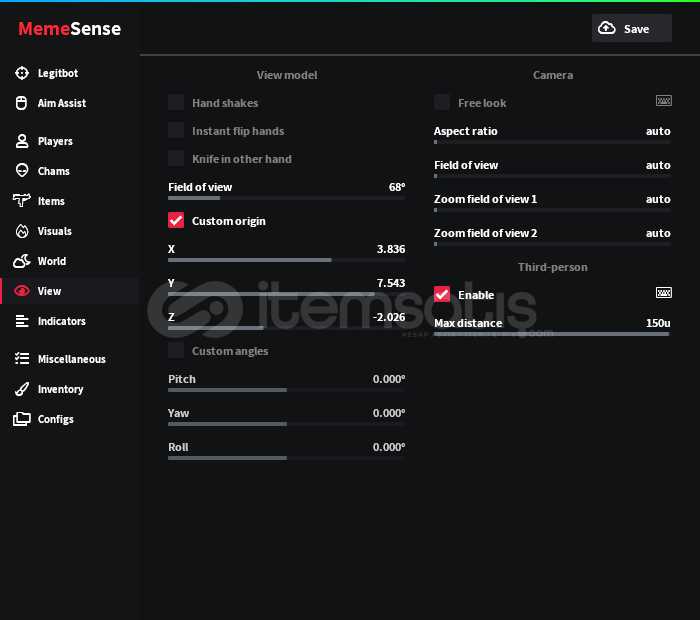Adjust View model Field of view slider

coord(287,198)
